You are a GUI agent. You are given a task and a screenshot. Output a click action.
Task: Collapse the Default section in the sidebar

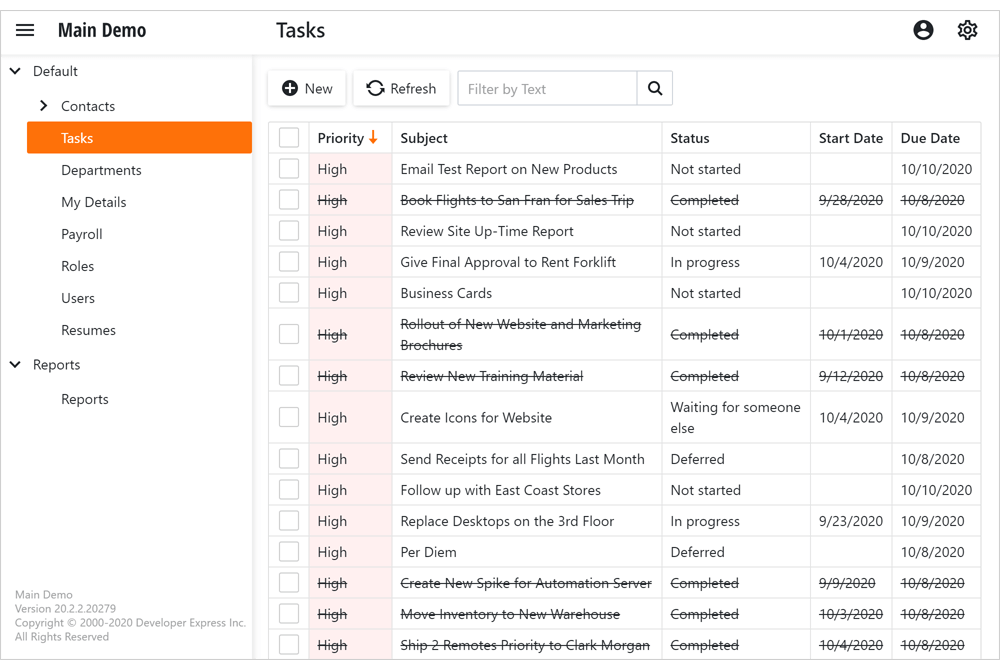[x=14, y=71]
